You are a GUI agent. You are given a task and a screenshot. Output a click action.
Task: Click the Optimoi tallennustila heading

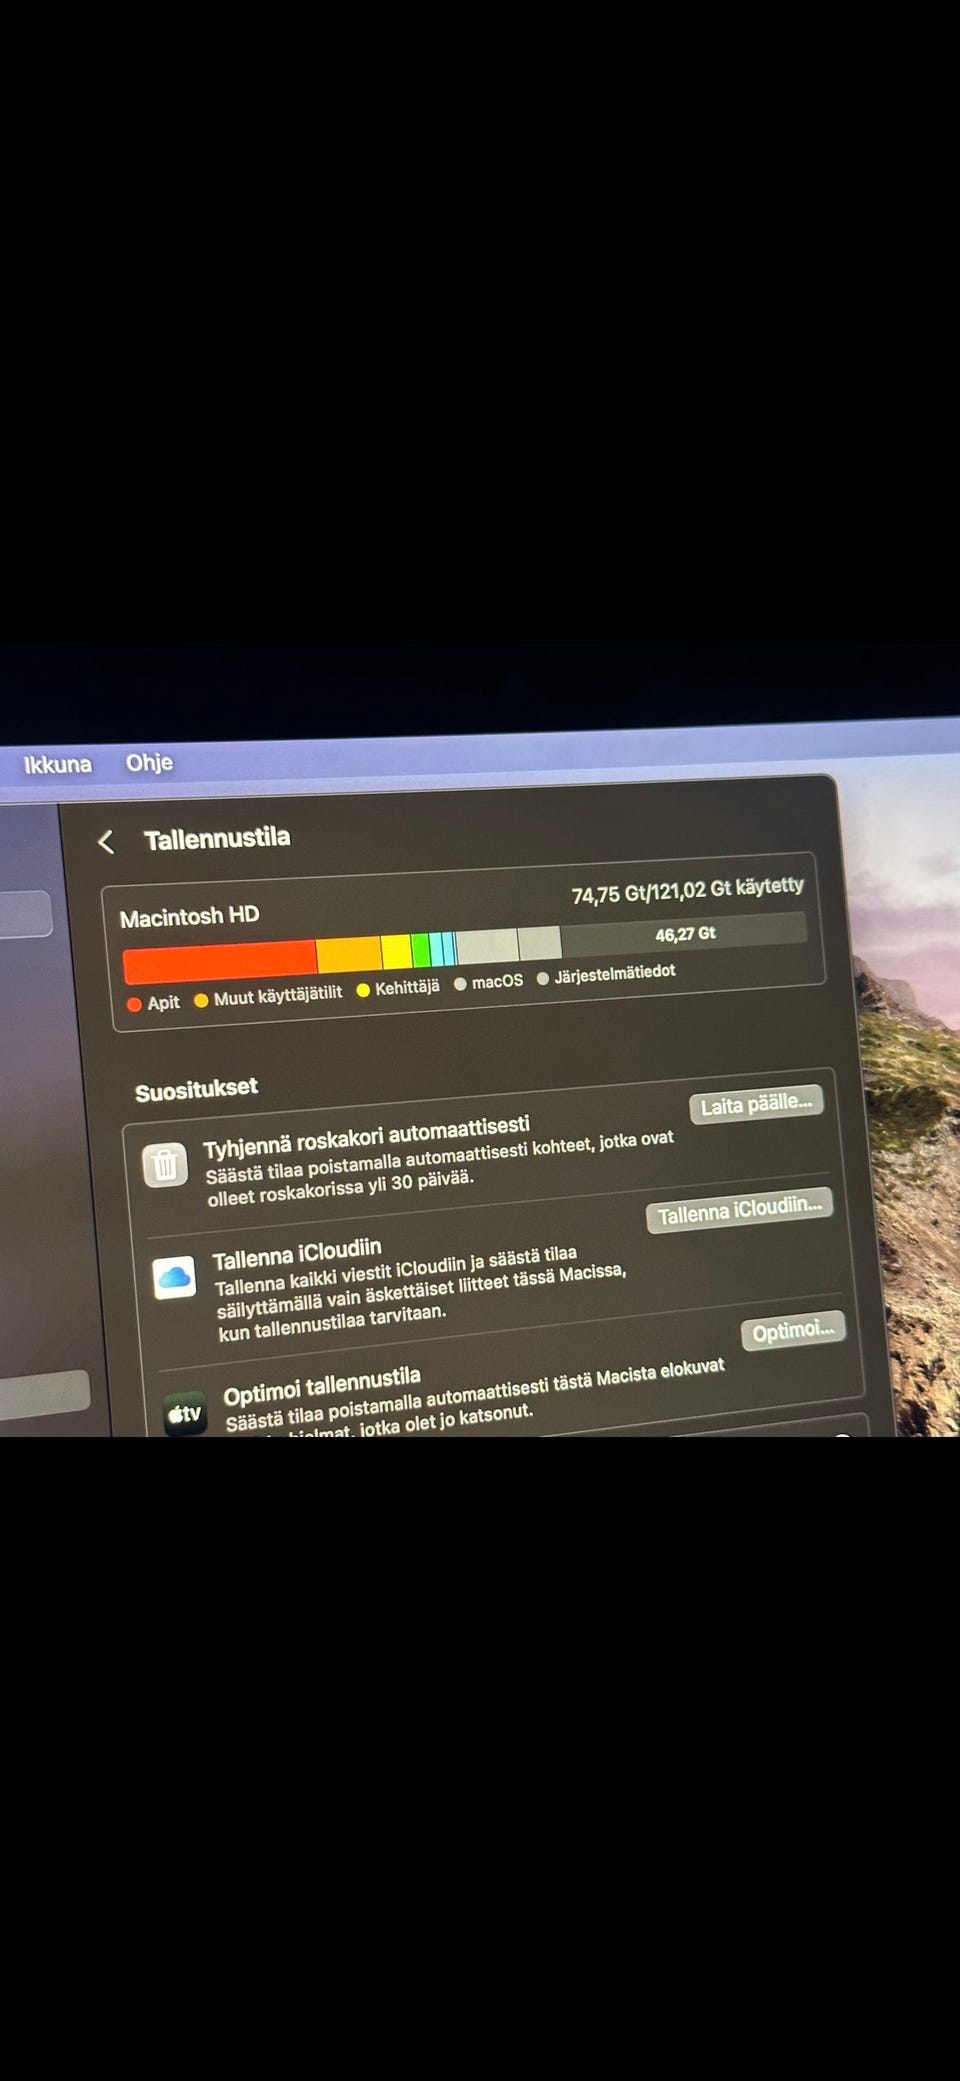click(x=322, y=1385)
